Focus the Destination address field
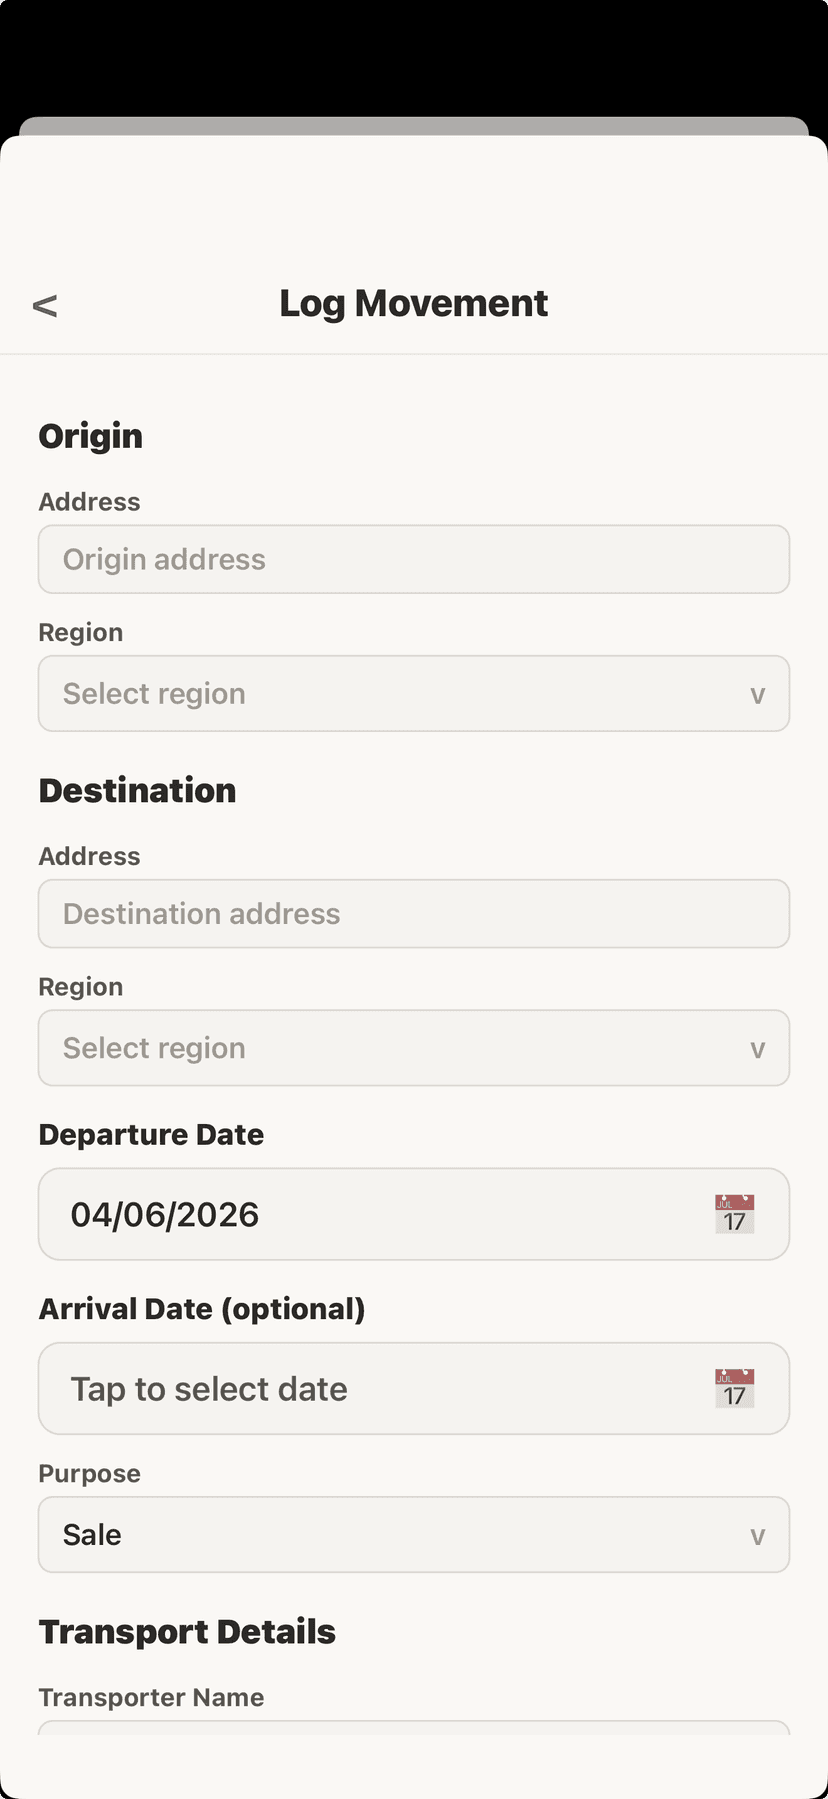 pos(414,914)
